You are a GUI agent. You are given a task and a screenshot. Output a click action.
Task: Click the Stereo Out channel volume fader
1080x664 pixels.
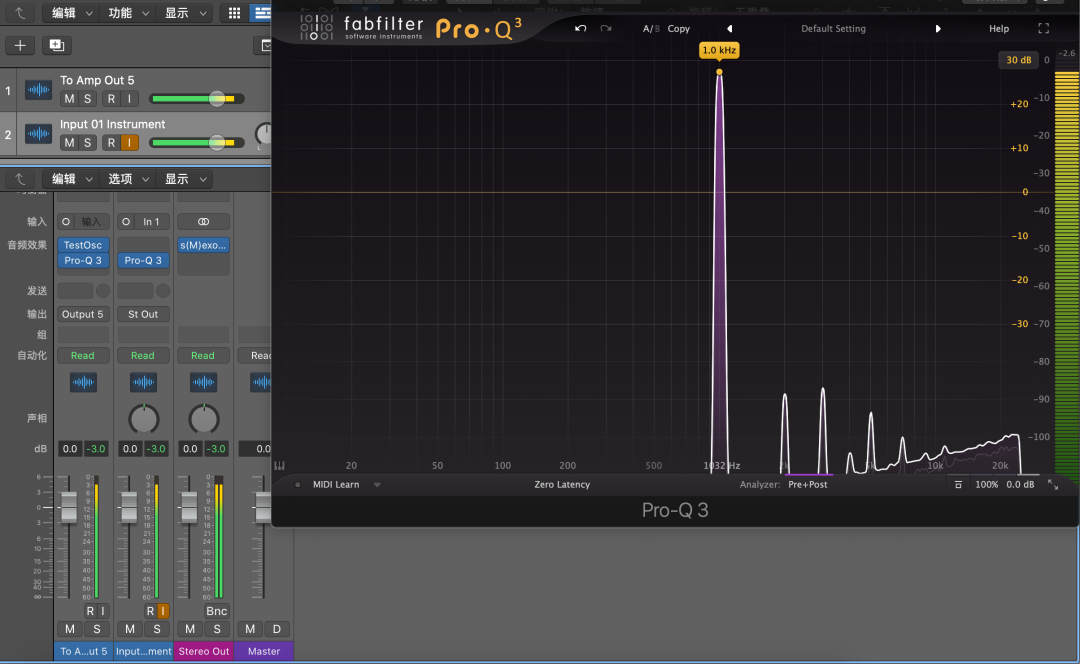coord(189,507)
